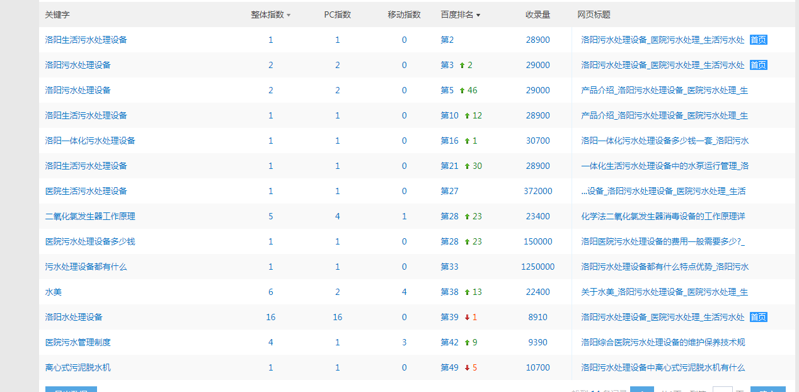Open page title 产品介绍 in rank 第5 row

click(x=664, y=90)
